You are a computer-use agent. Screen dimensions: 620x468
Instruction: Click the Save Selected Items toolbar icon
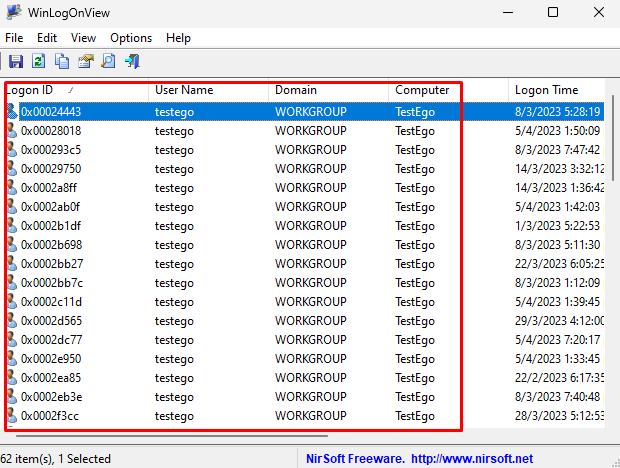coord(16,62)
